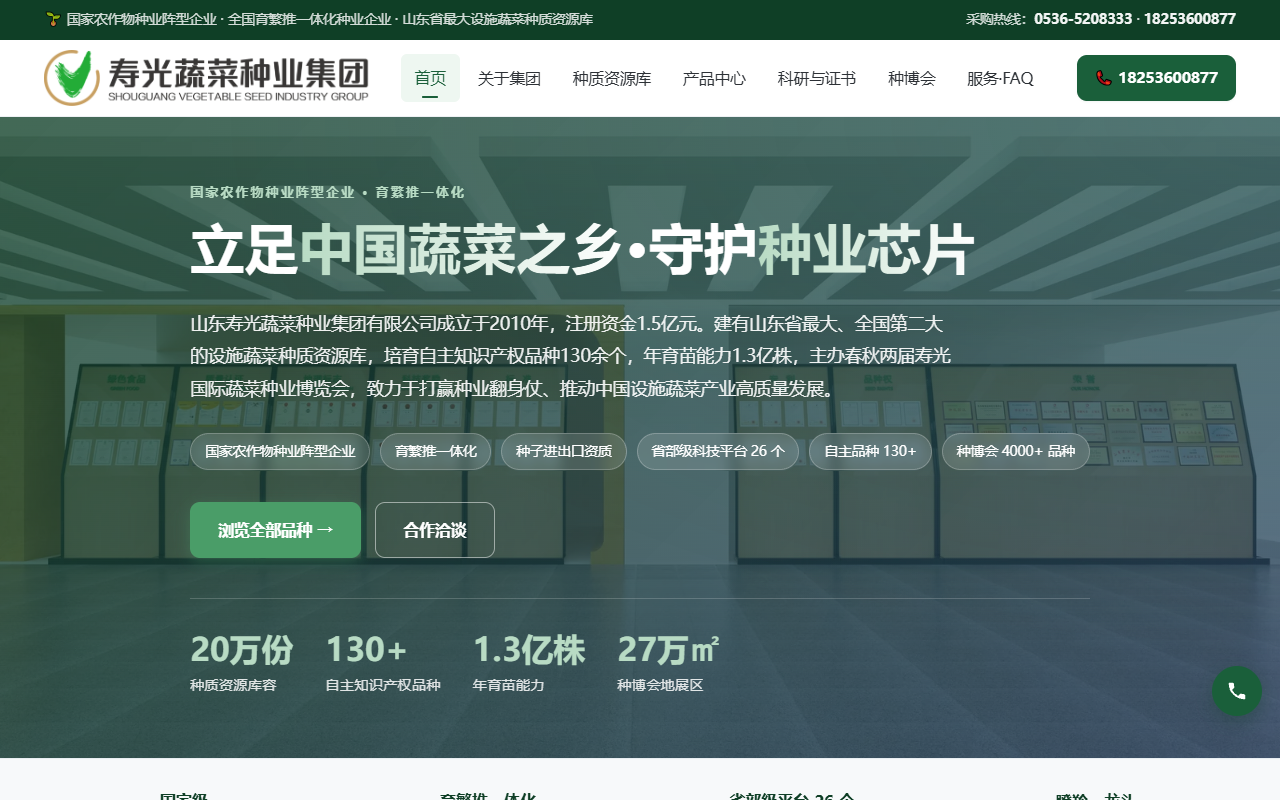The height and width of the screenshot is (800, 1280).
Task: Open the 科研与证书 menu item
Action: (x=817, y=78)
